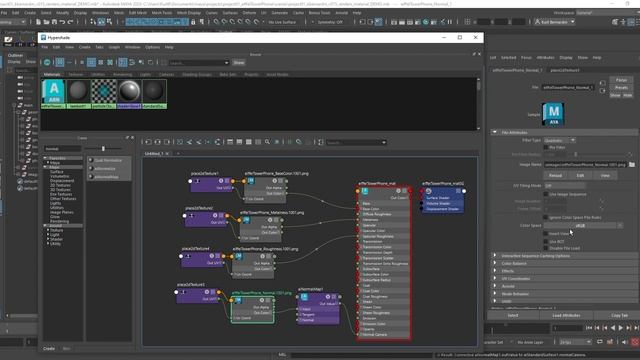Toggle Ignore Color Space File Rules checkbox
This screenshot has width=640, height=360.
(x=546, y=218)
